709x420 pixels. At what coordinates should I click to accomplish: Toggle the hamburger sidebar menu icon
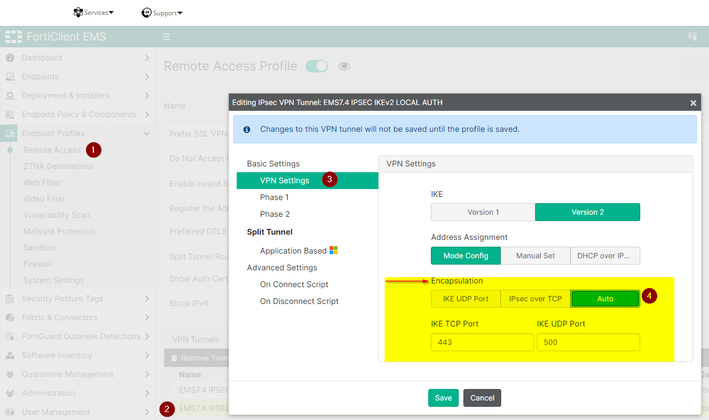[x=166, y=37]
